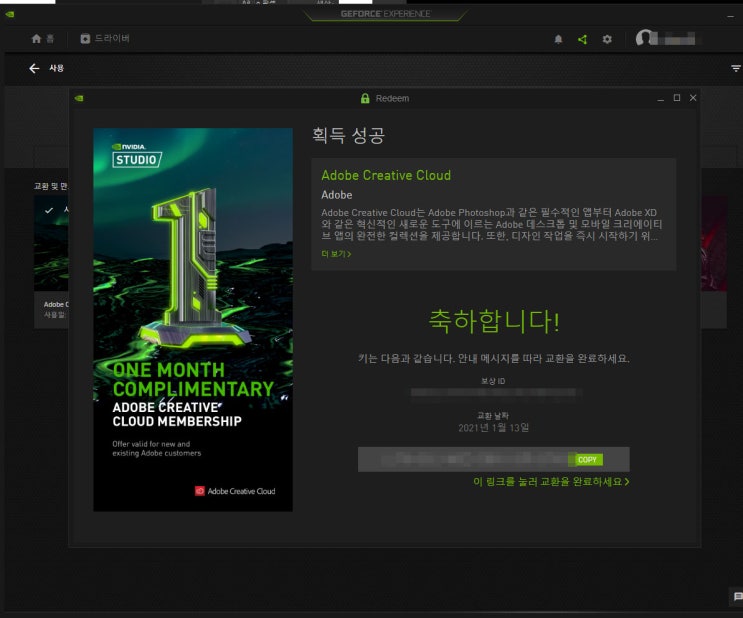Viewport: 743px width, 618px height.
Task: Open the 드라이버 (Drivers) tab
Action: [105, 38]
